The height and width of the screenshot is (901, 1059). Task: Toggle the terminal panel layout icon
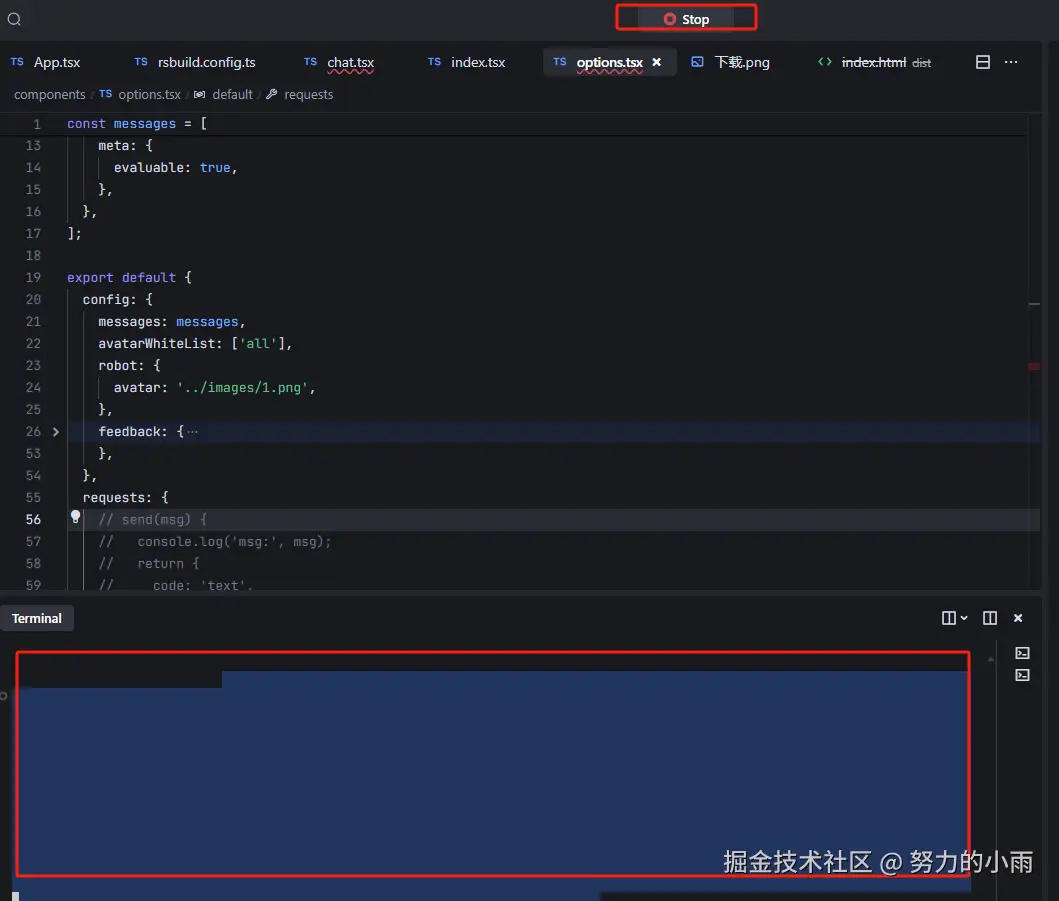point(990,618)
